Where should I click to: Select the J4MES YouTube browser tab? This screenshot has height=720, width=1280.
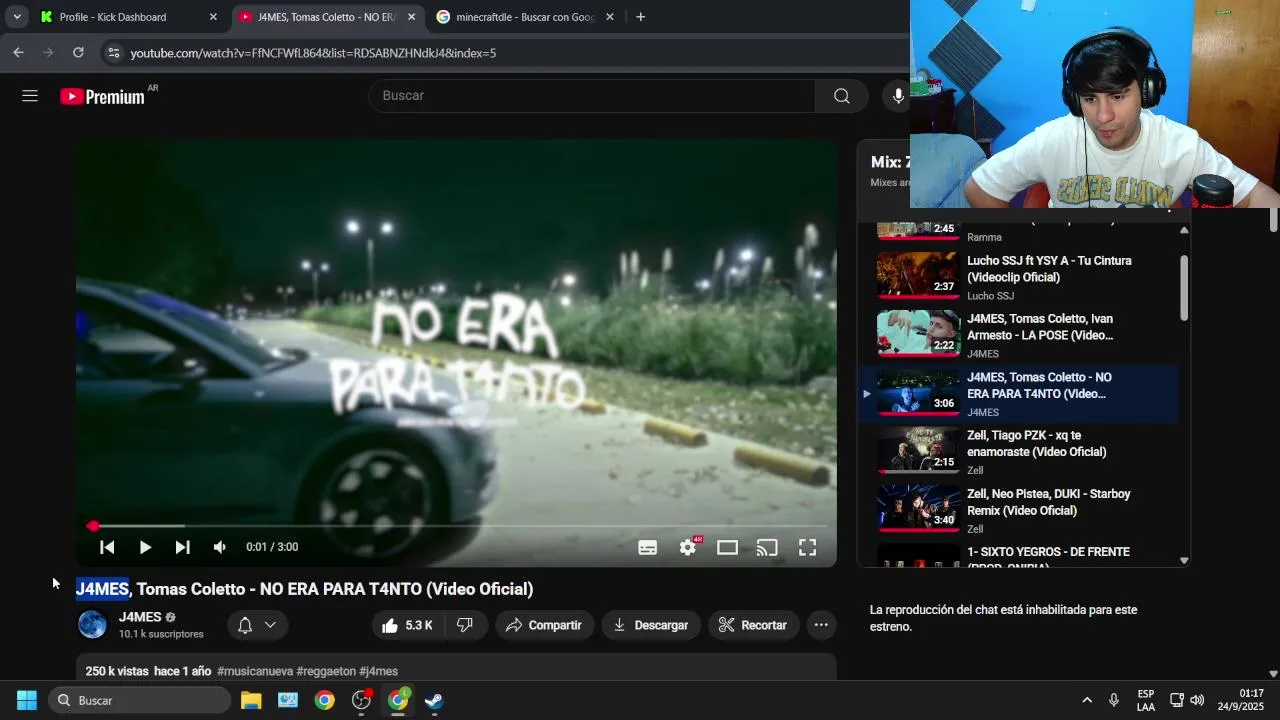click(326, 17)
